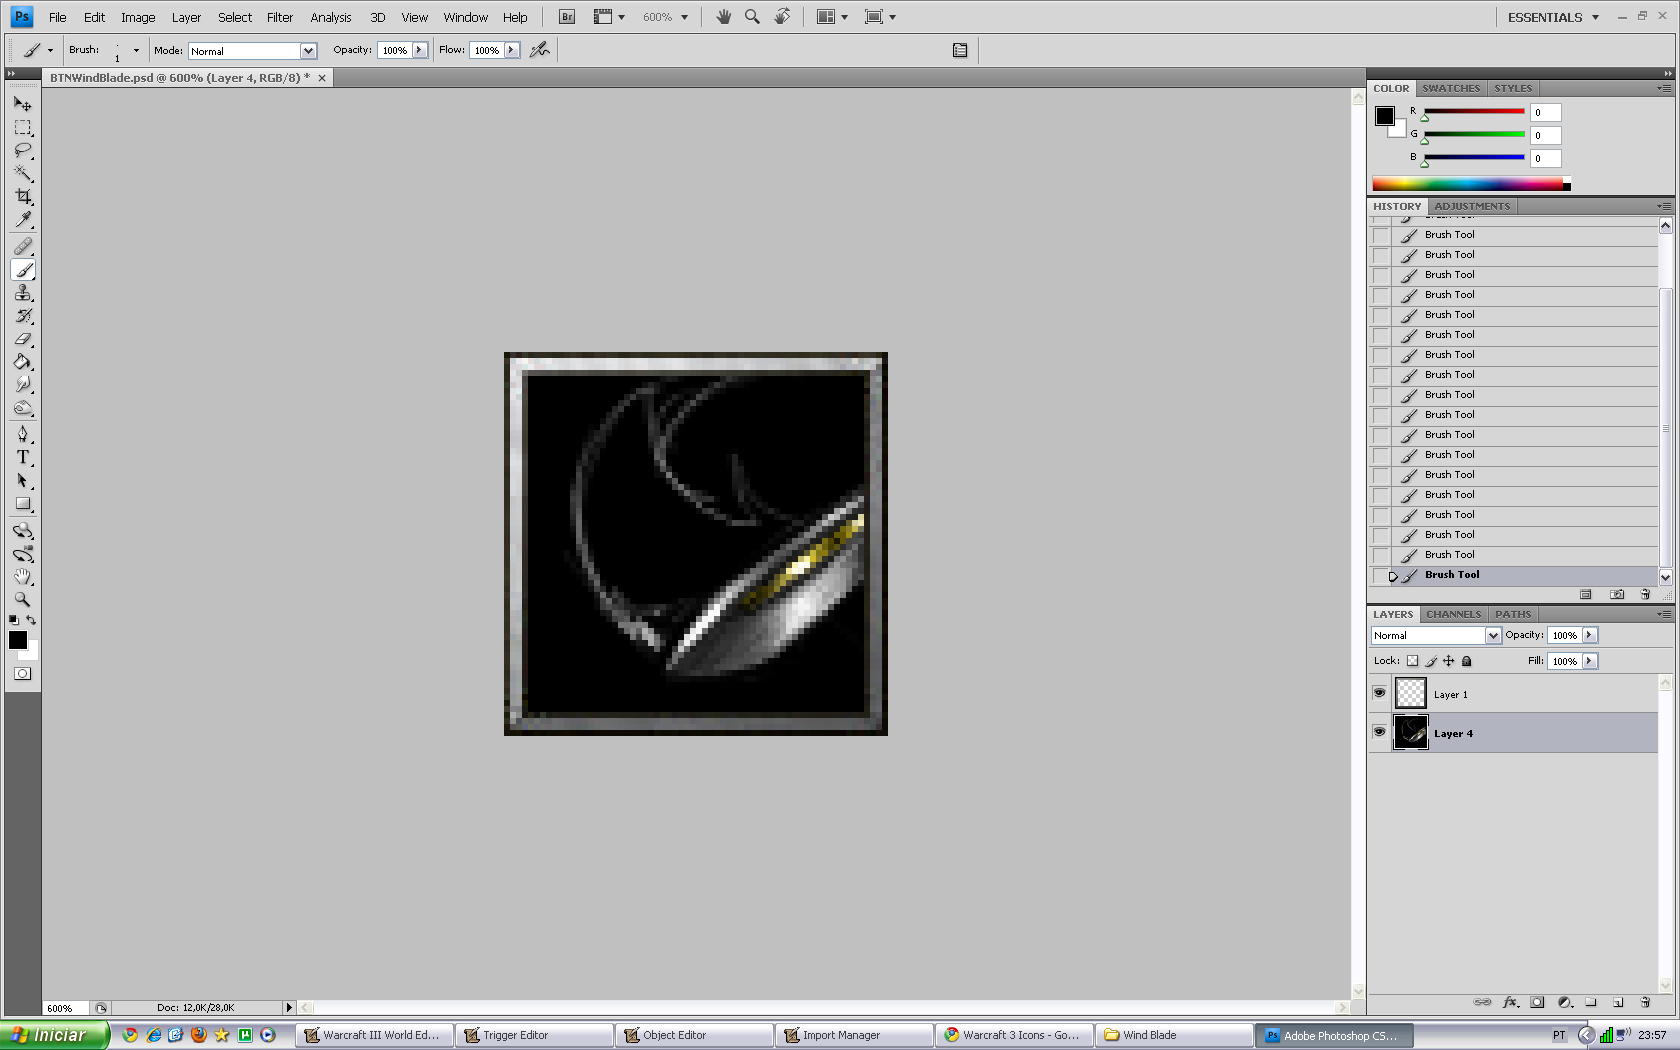The height and width of the screenshot is (1050, 1680).
Task: Open the Opacity slider arrow in options bar
Action: tap(419, 50)
